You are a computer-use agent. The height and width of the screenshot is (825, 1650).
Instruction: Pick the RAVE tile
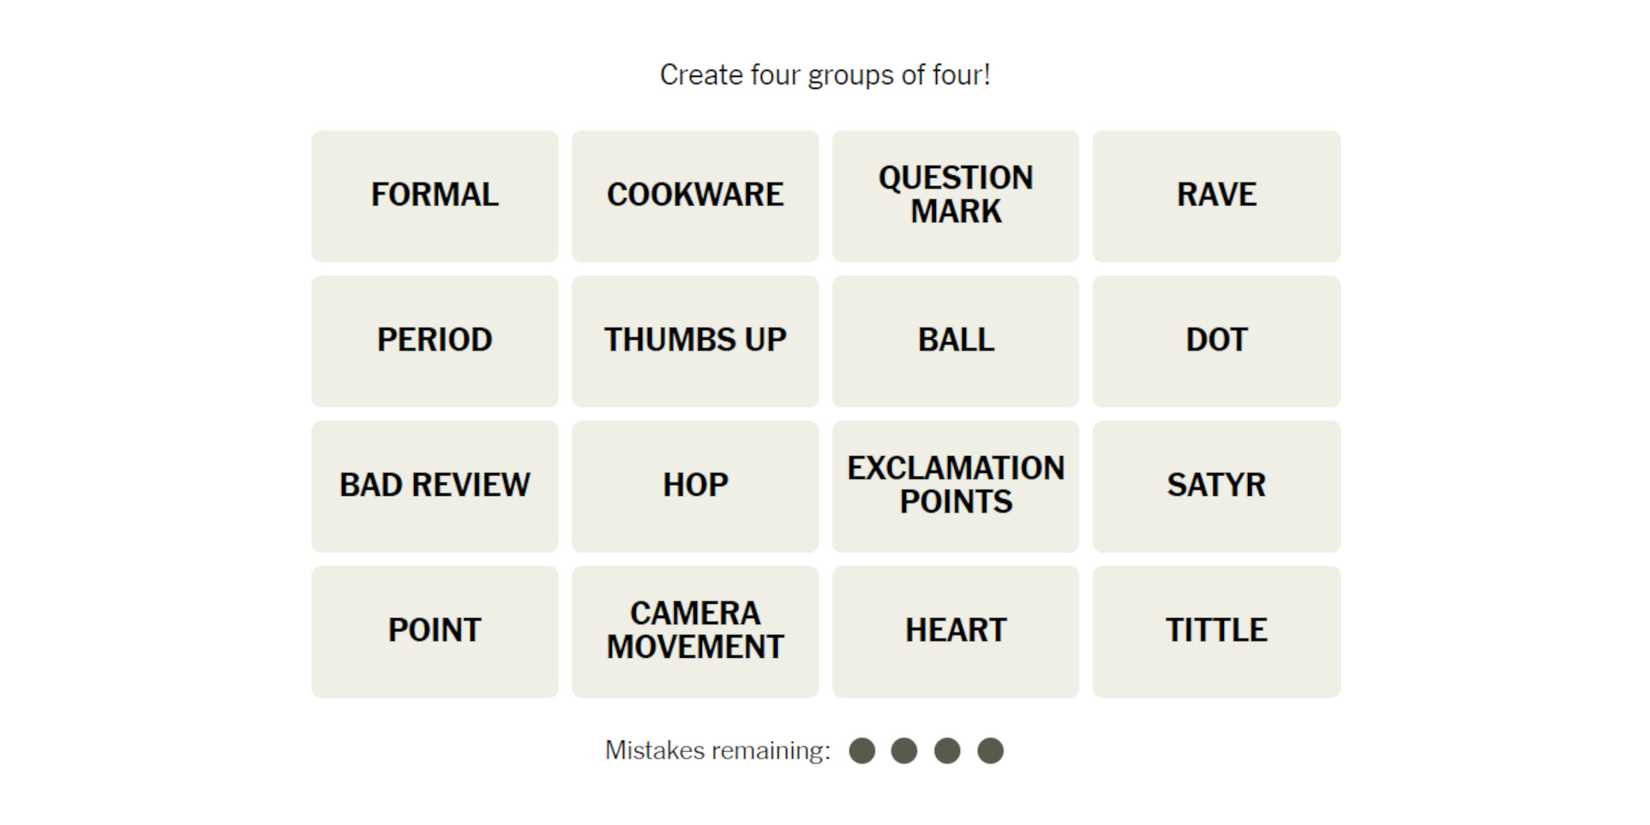coord(1216,196)
